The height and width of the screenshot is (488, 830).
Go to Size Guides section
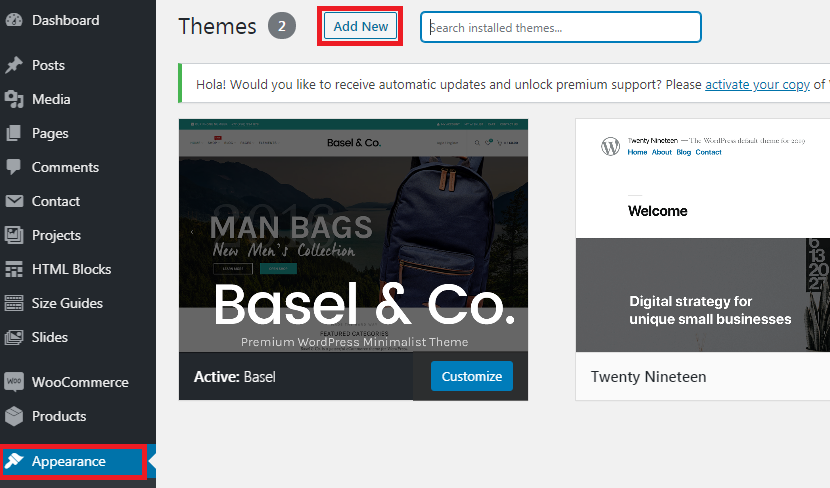pos(67,303)
